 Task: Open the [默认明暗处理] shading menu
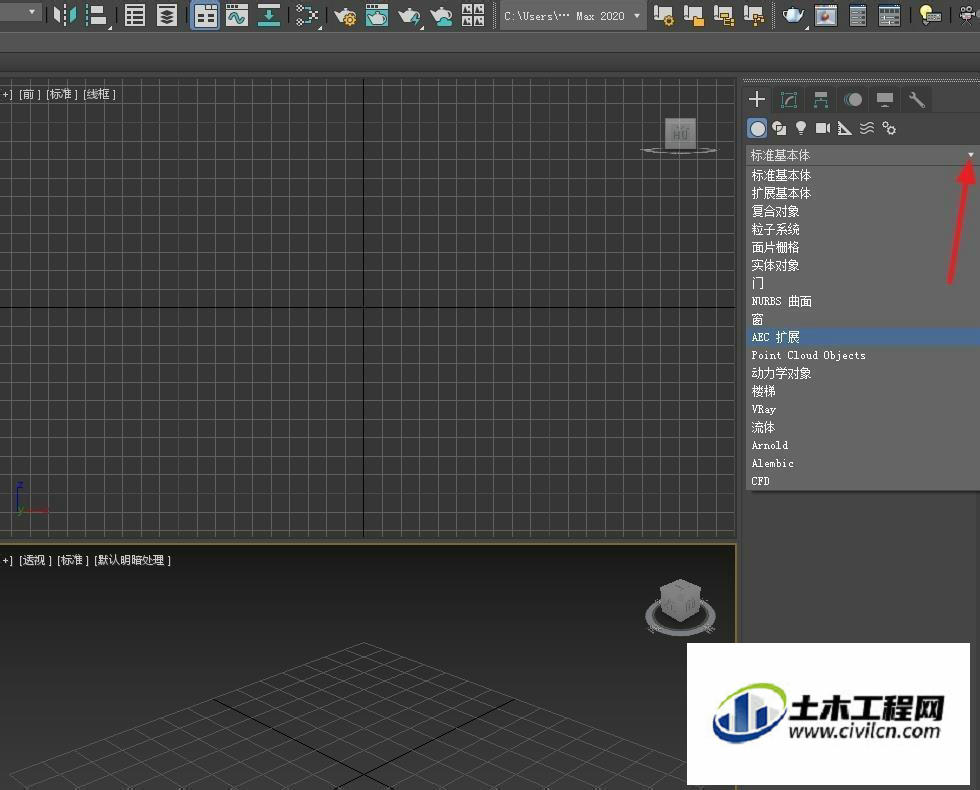(132, 560)
